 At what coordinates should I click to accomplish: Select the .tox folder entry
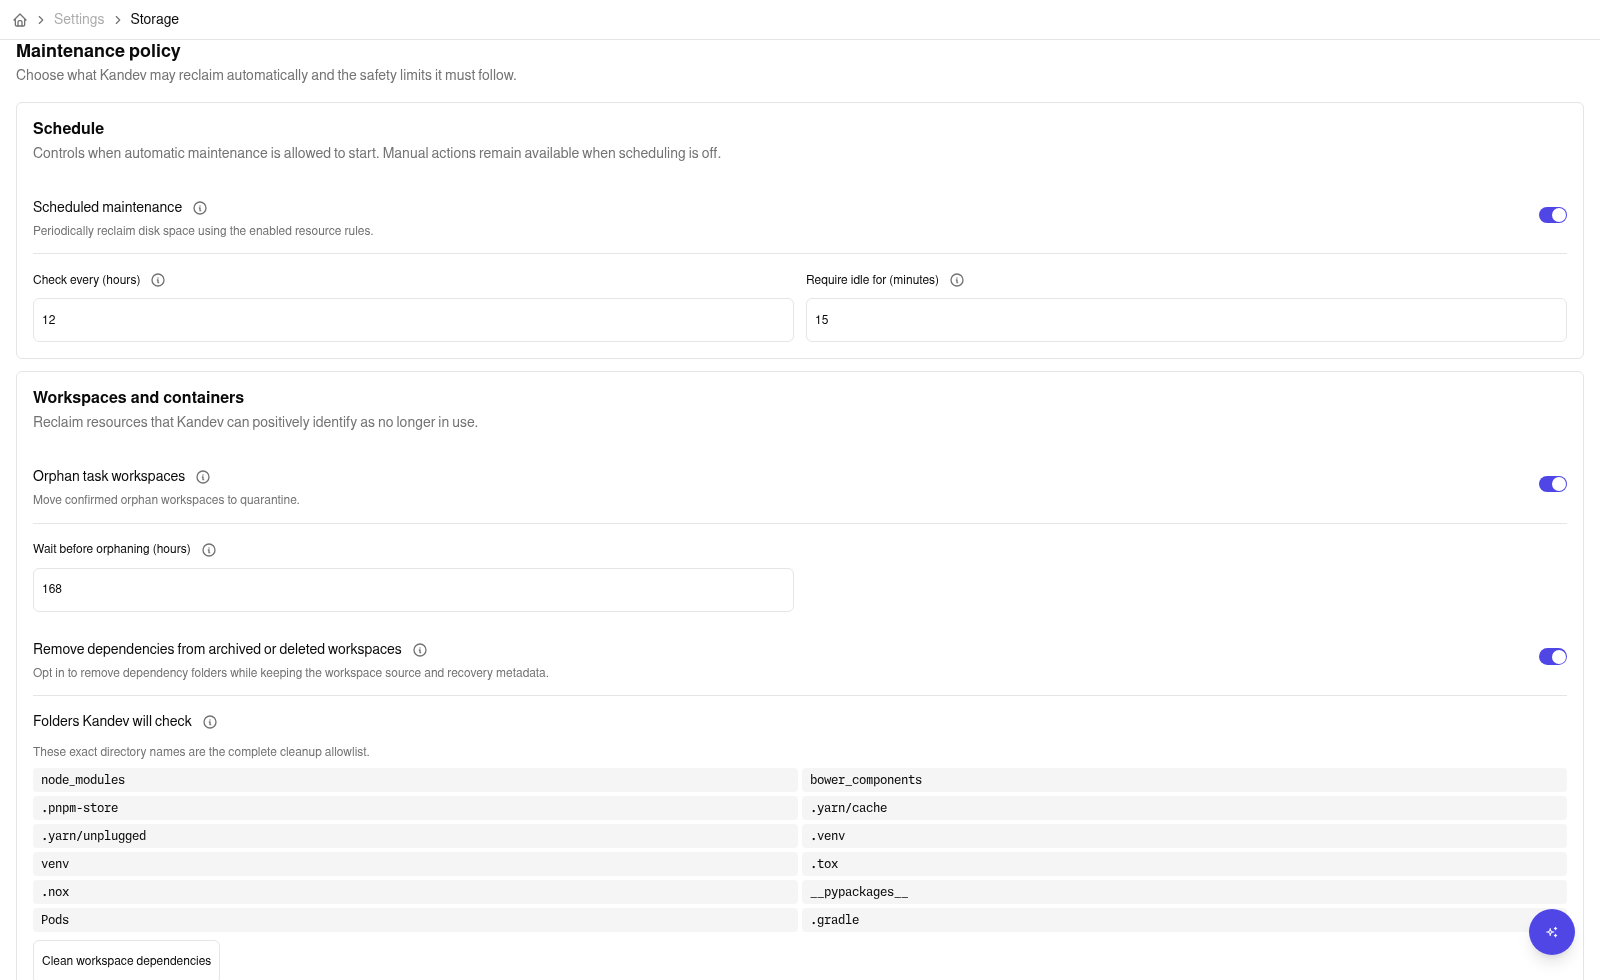pos(1184,864)
